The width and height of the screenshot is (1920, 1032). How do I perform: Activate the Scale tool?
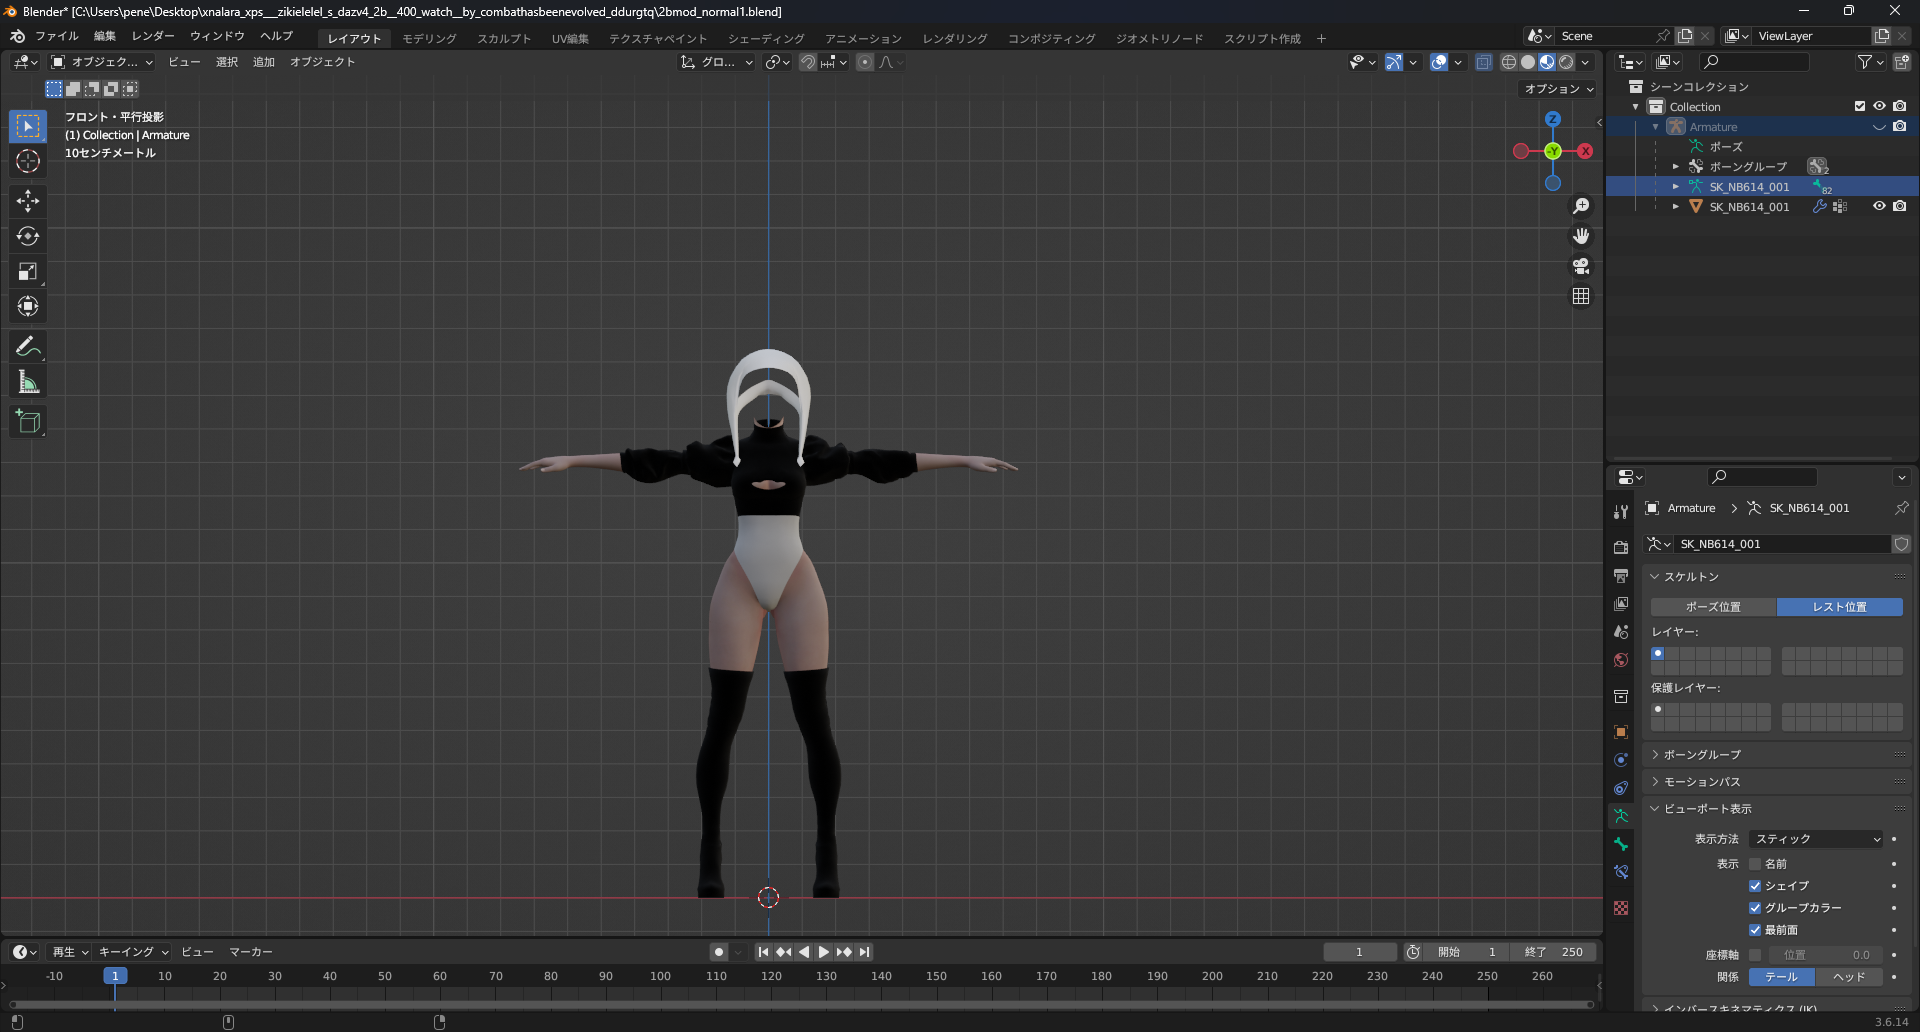28,271
